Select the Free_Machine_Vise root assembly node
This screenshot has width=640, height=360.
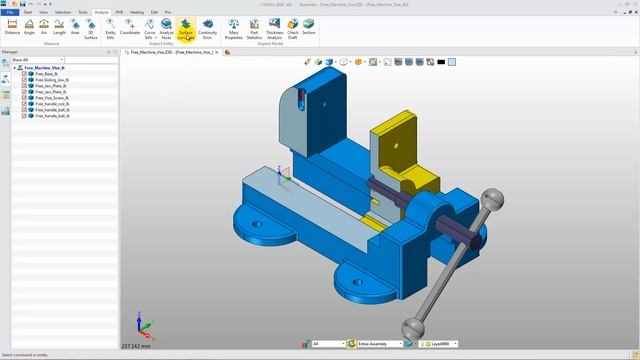click(44, 68)
